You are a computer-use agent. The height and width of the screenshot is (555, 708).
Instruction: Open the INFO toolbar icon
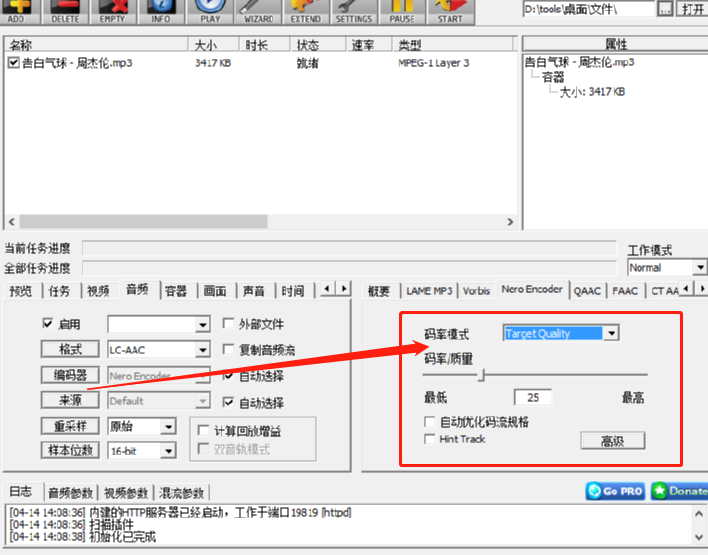tap(161, 11)
